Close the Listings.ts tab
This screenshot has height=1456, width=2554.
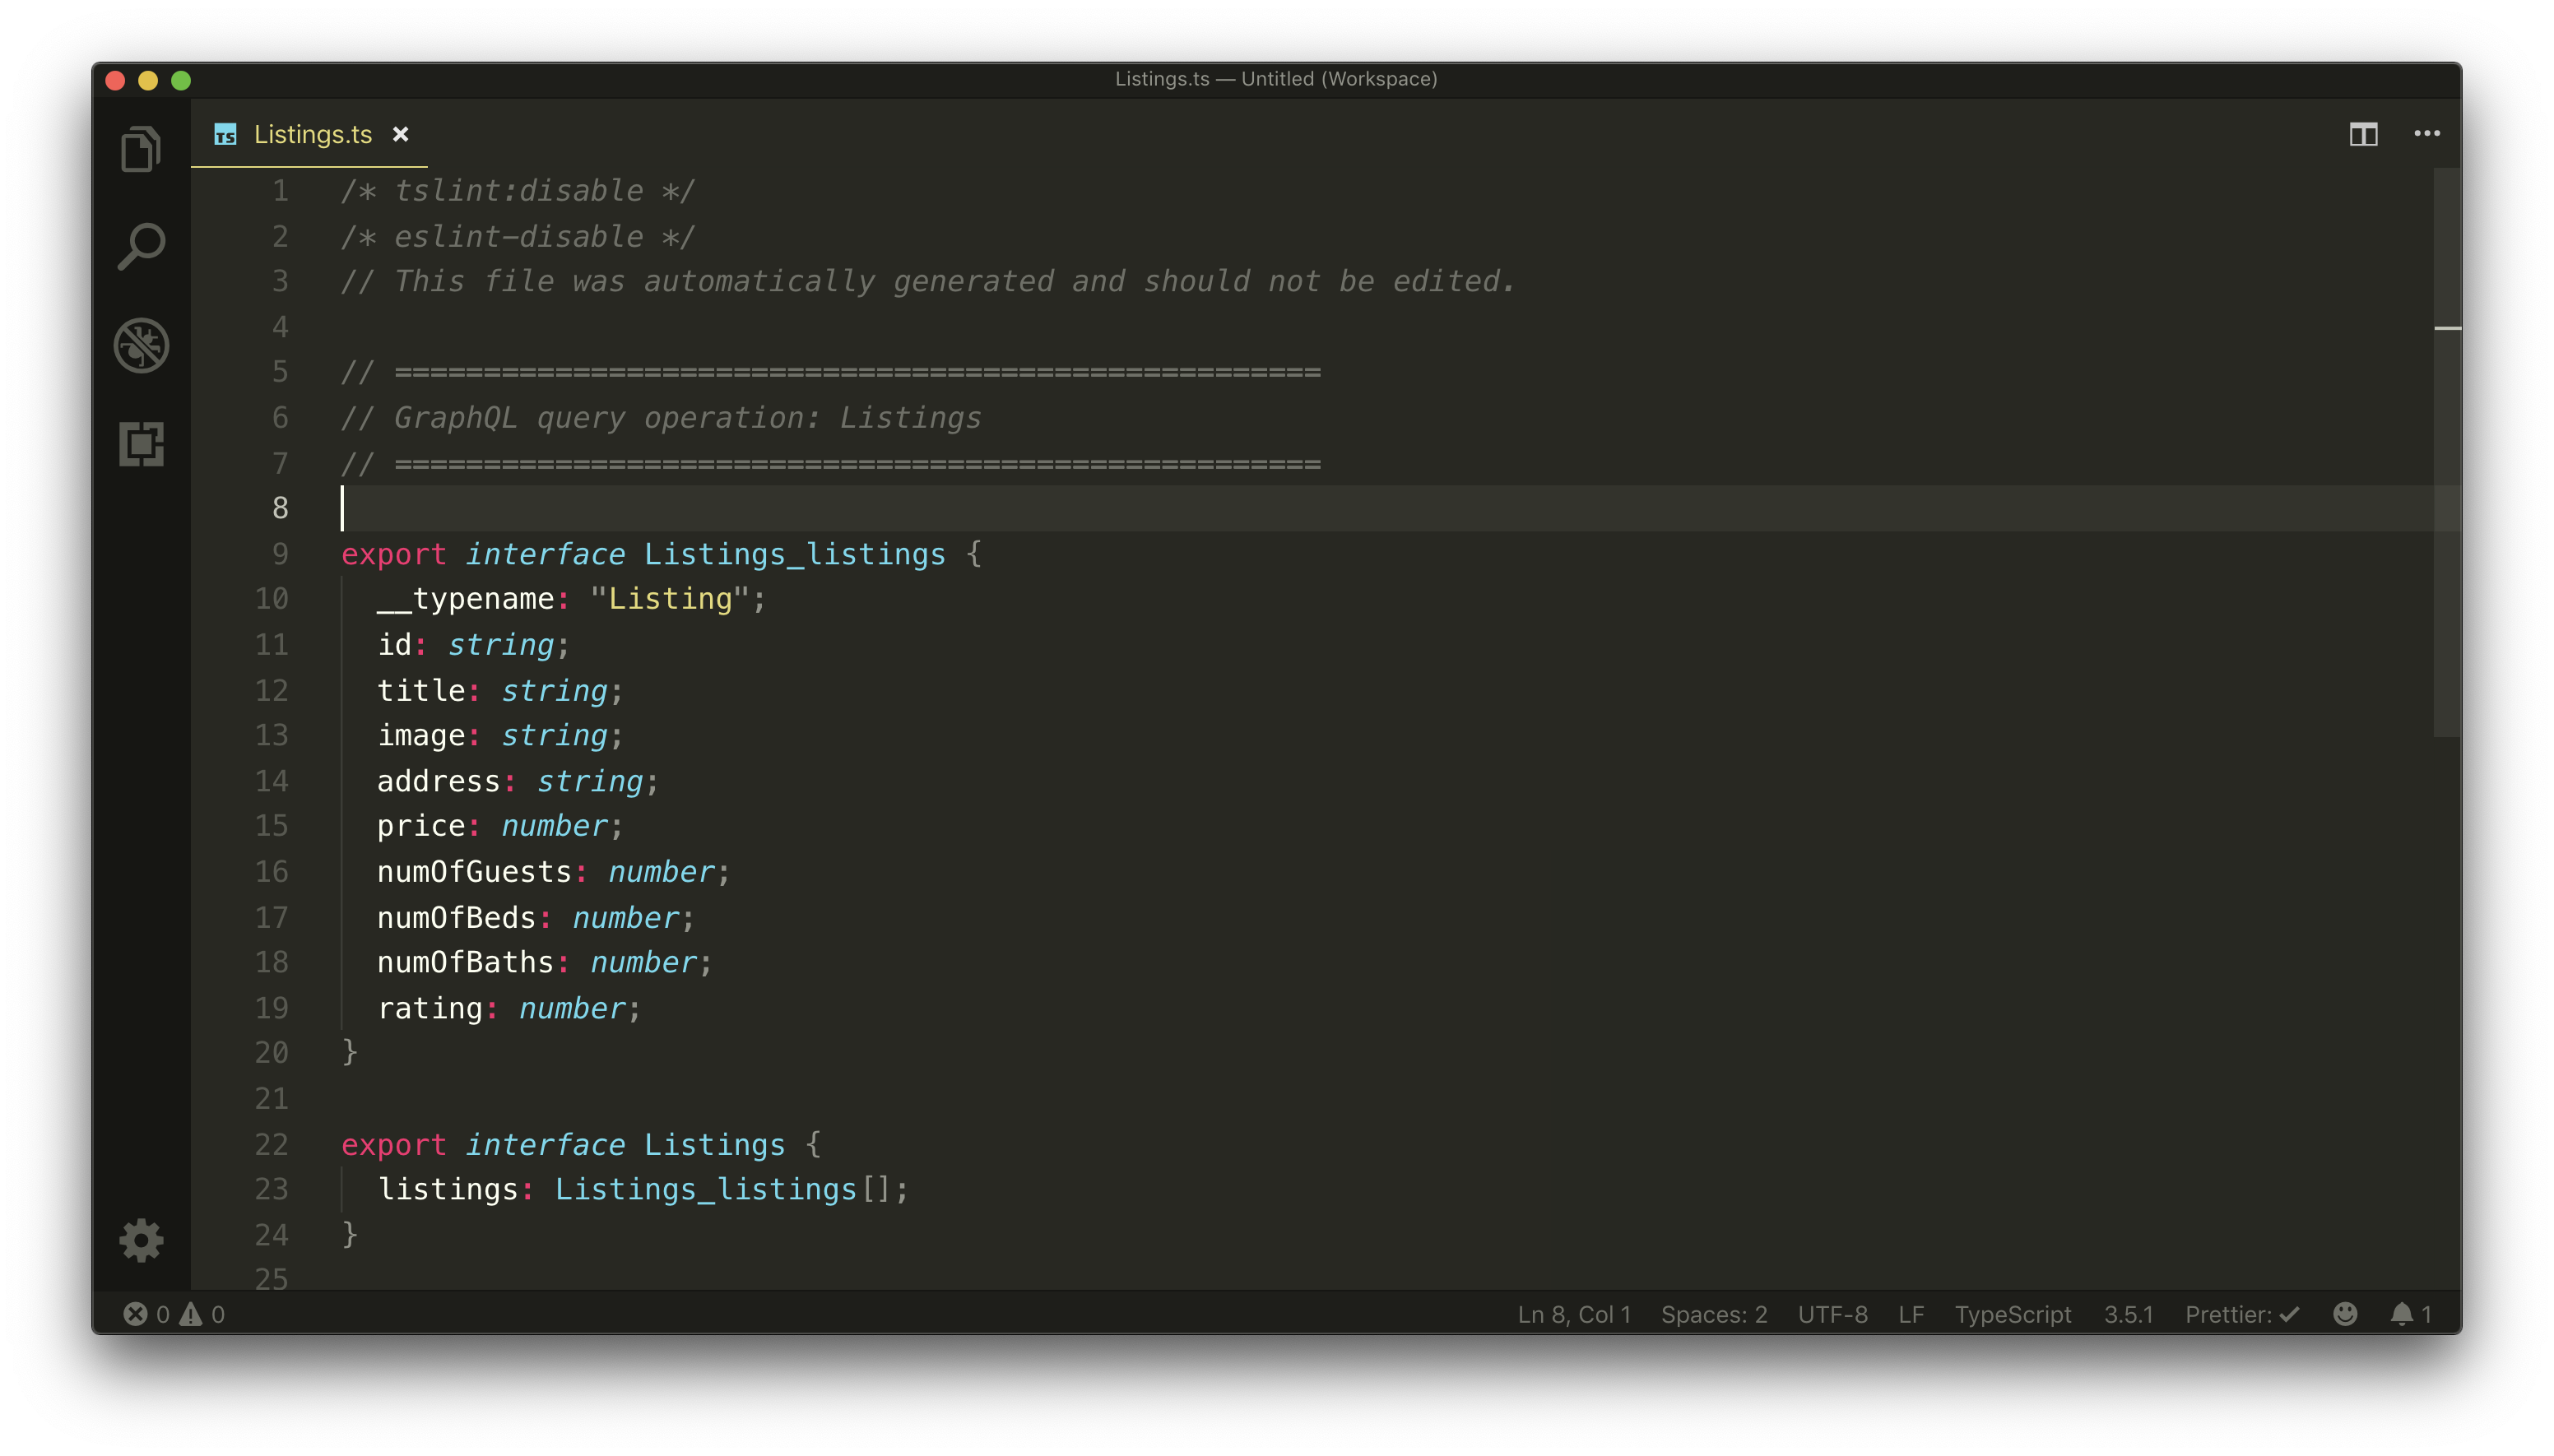point(400,134)
